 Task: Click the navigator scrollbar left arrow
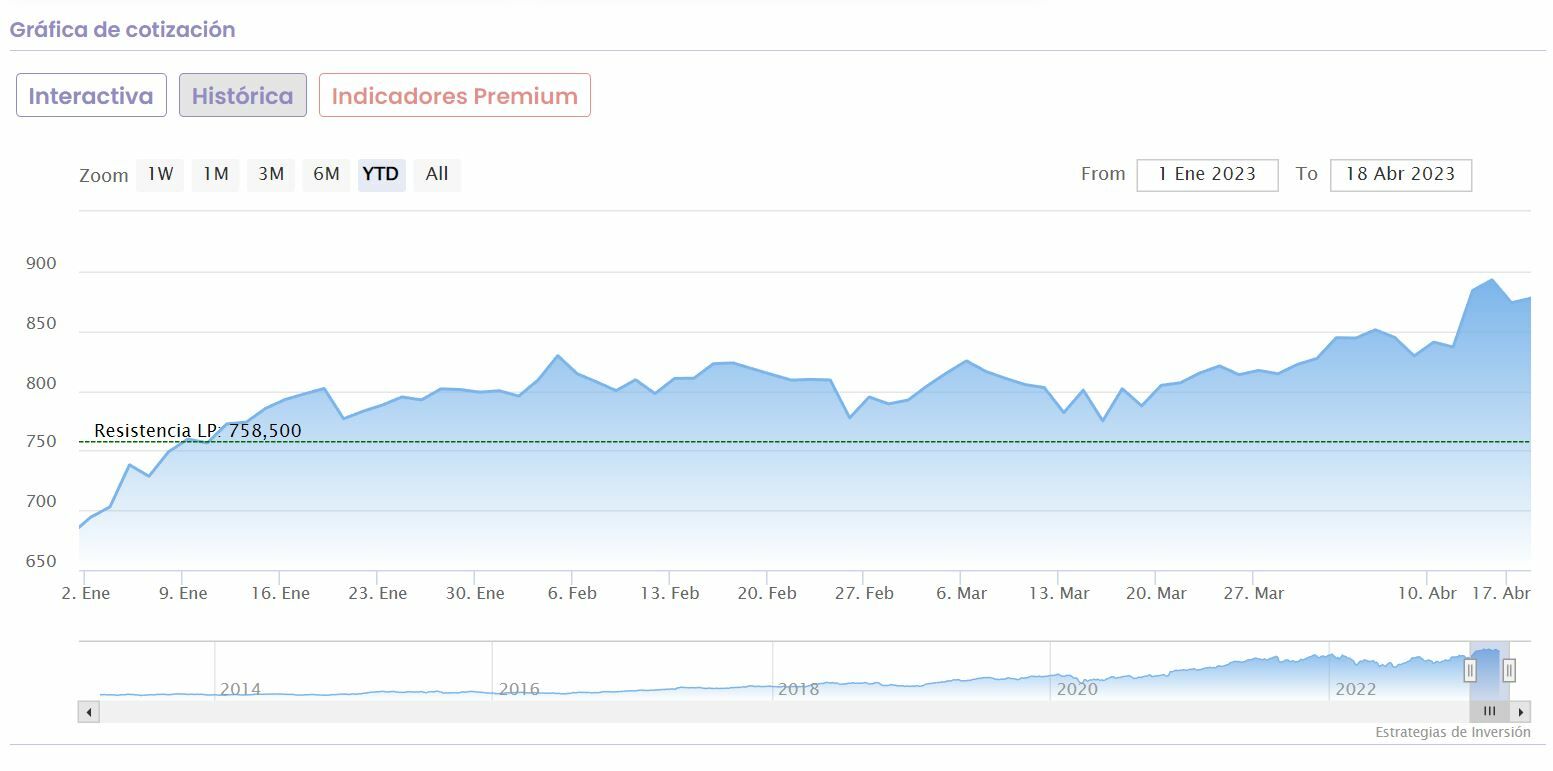click(x=89, y=712)
